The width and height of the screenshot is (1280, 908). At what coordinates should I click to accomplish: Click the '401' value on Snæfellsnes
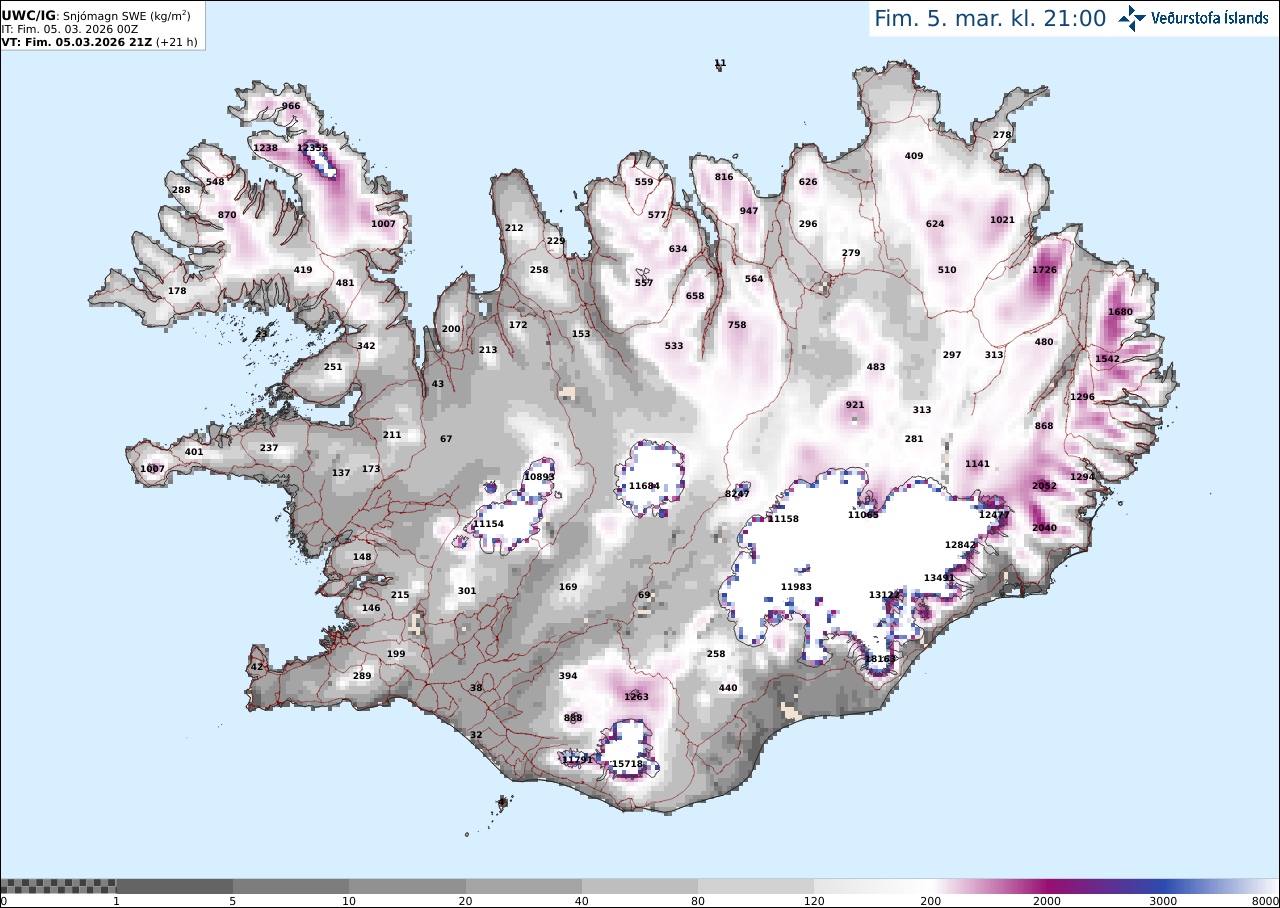[194, 452]
